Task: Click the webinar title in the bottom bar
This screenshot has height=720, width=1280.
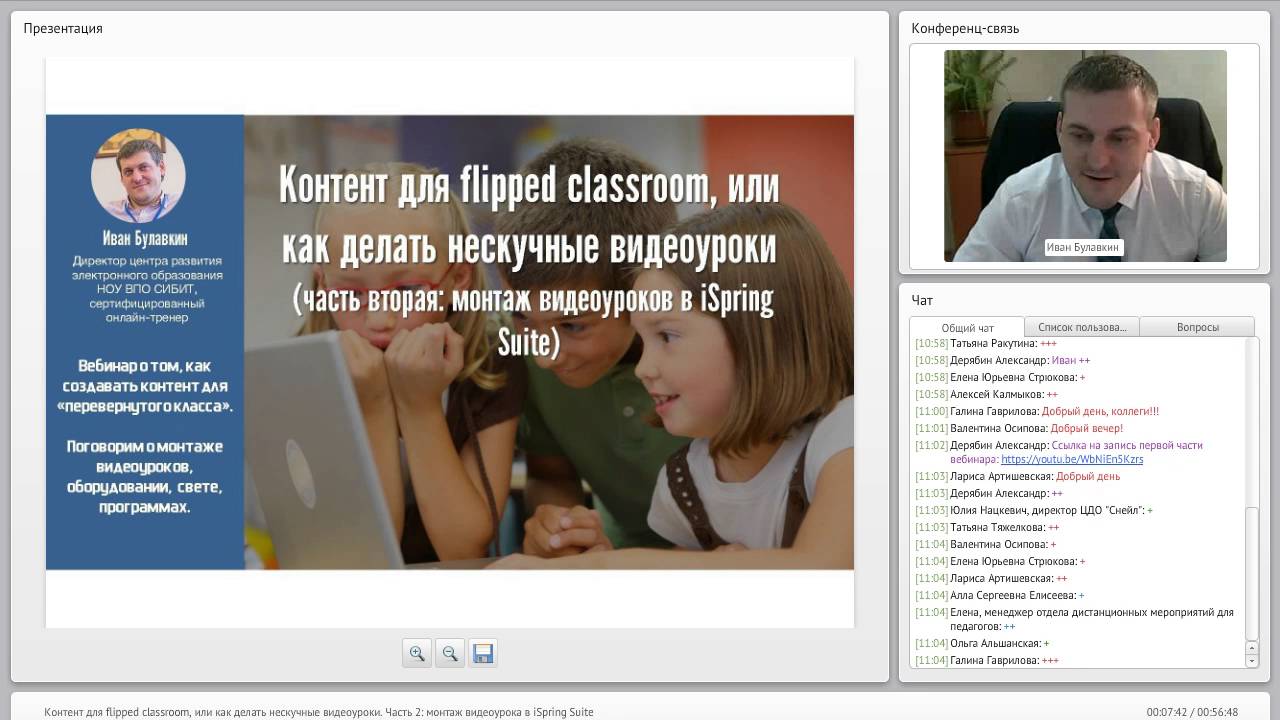Action: point(319,712)
